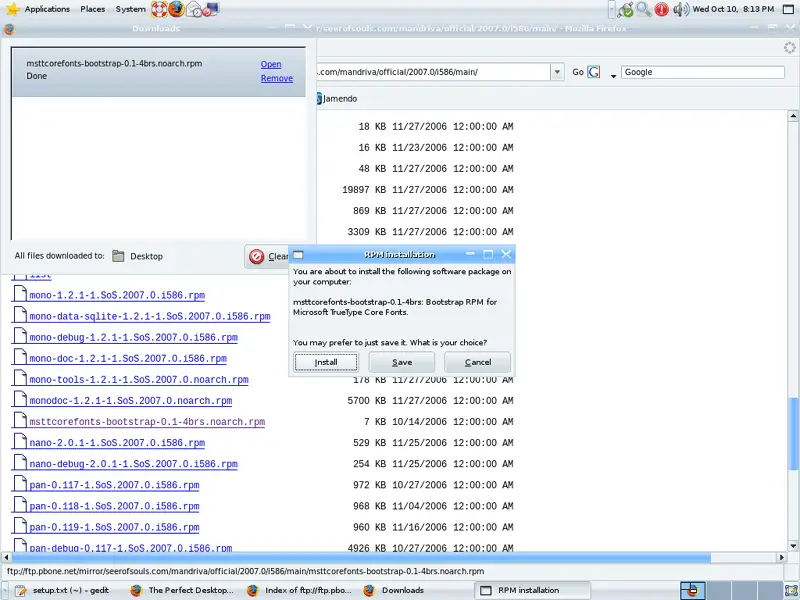This screenshot has height=600, width=800.
Task: Open the Applications menu
Action: point(47,9)
